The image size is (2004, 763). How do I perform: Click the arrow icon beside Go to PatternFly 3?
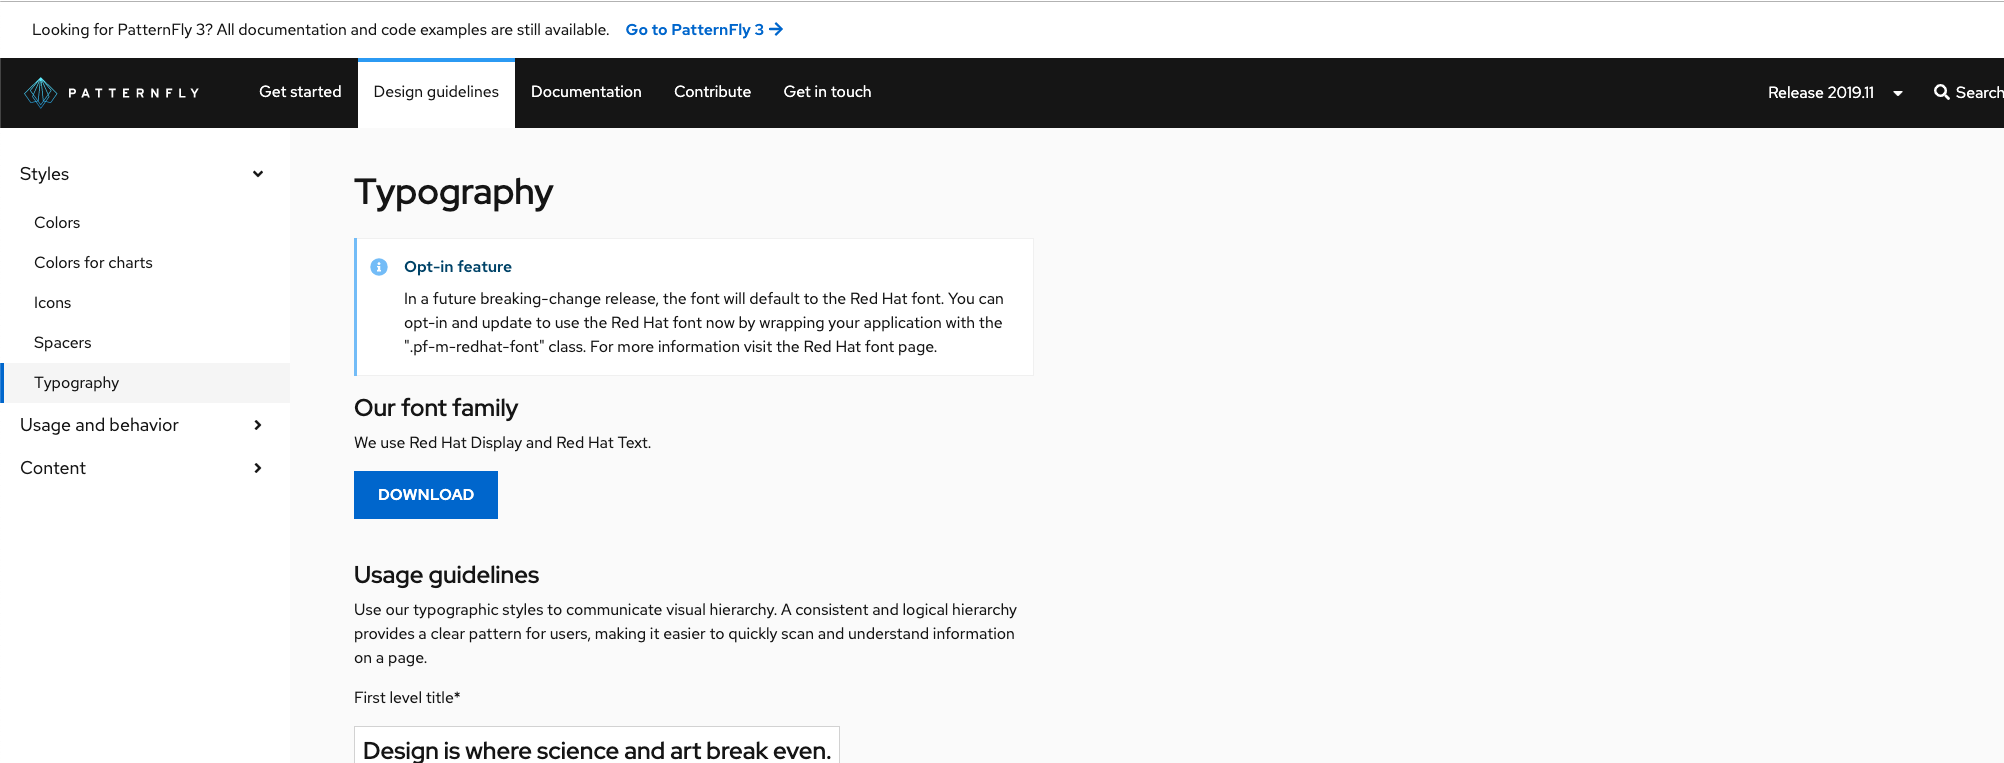coord(777,29)
